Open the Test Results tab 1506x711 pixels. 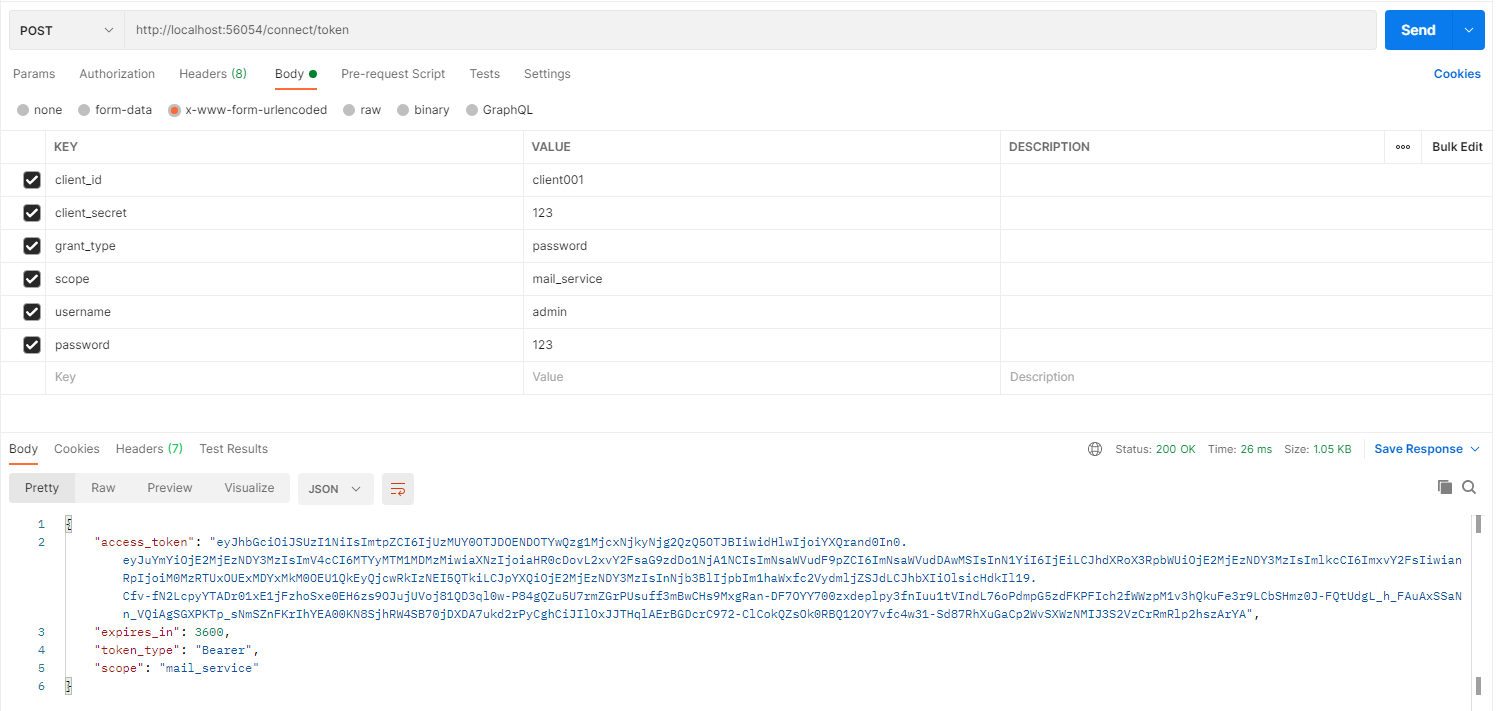pyautogui.click(x=234, y=449)
